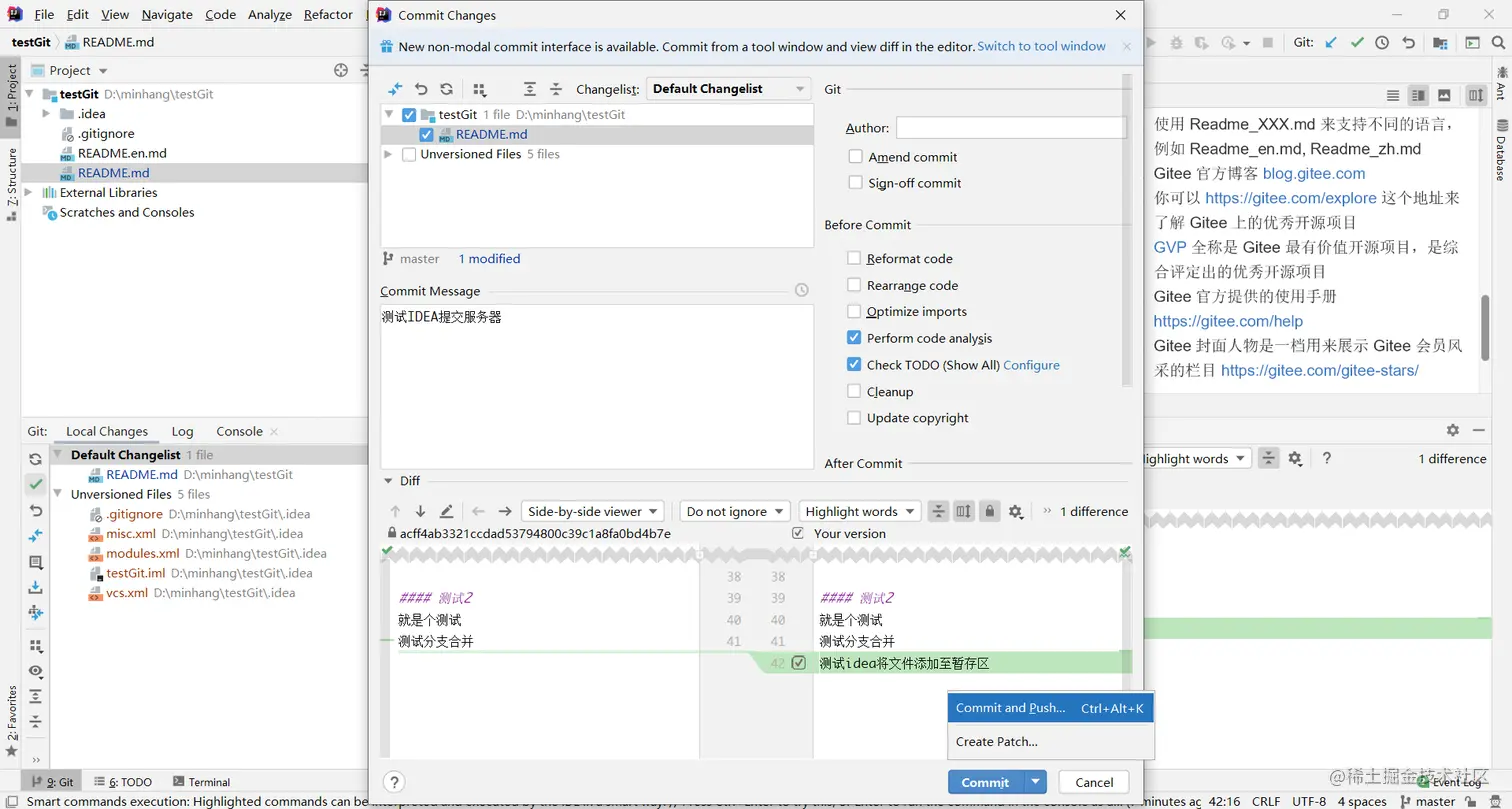This screenshot has width=1512, height=809.
Task: Switch to Log tab in Git panel
Action: pos(182,431)
